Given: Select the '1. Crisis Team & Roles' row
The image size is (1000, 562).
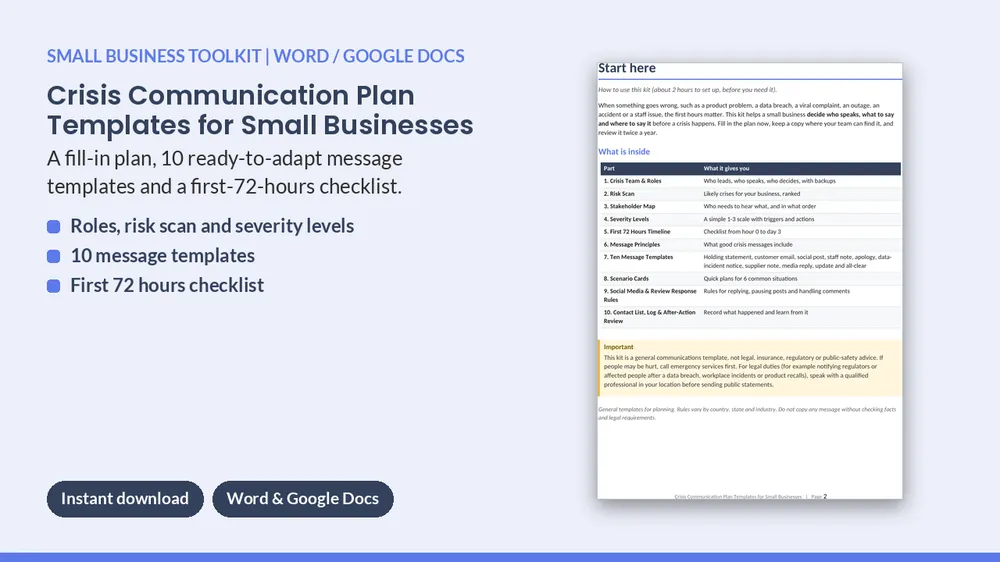Looking at the screenshot, I should point(751,181).
